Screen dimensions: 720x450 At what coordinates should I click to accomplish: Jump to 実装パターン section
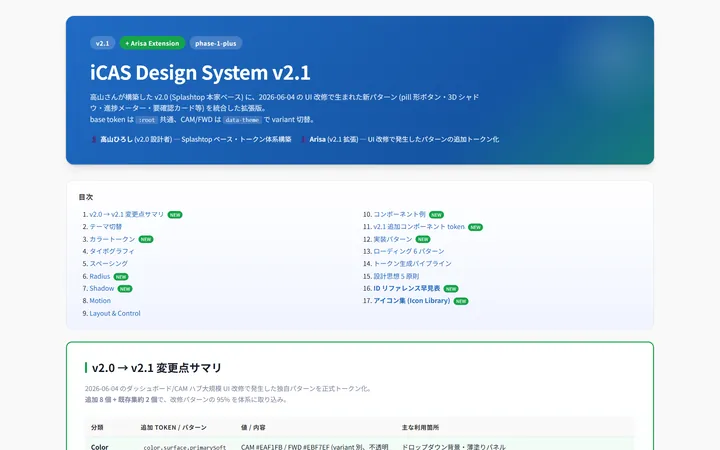click(393, 239)
